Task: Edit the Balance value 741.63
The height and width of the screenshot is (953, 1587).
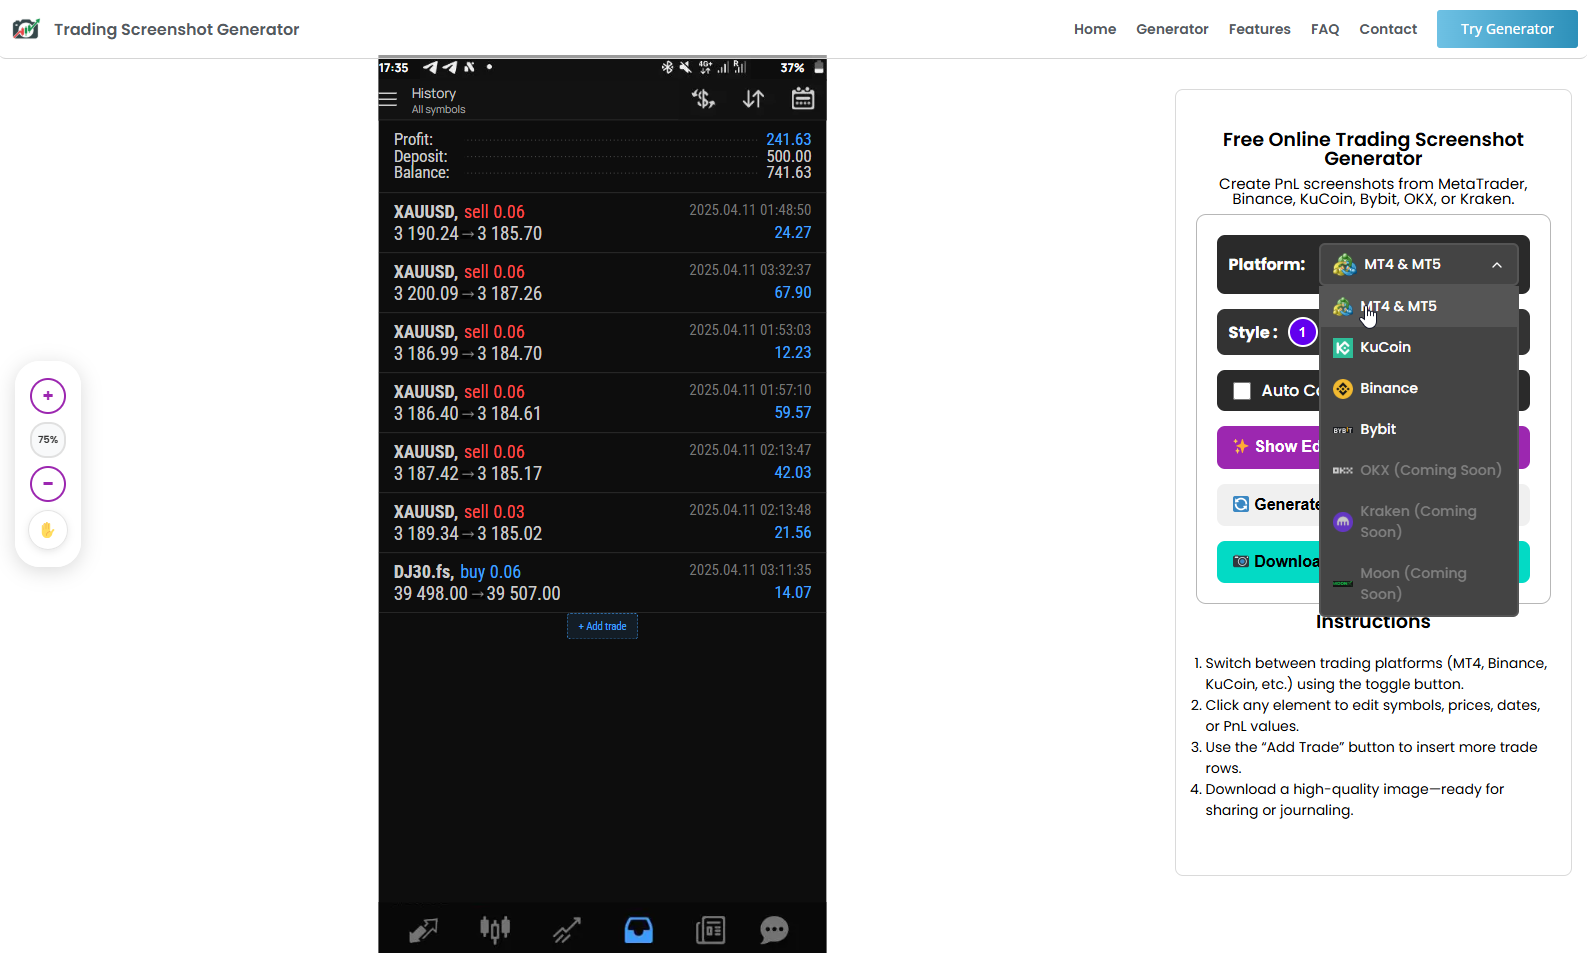Action: tap(788, 172)
